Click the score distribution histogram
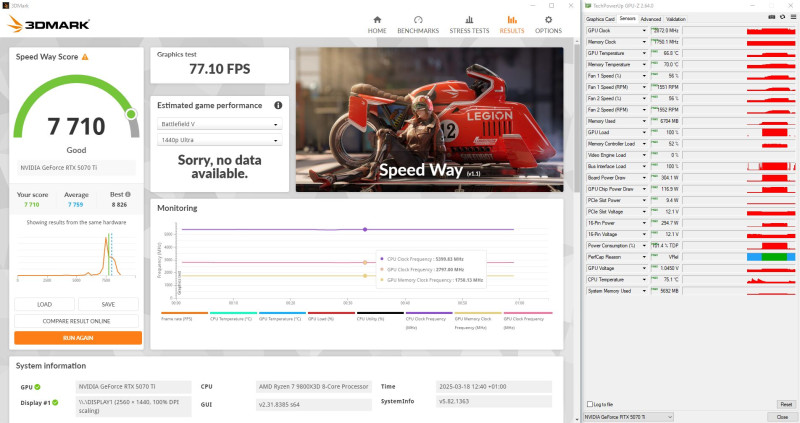 tap(77, 254)
